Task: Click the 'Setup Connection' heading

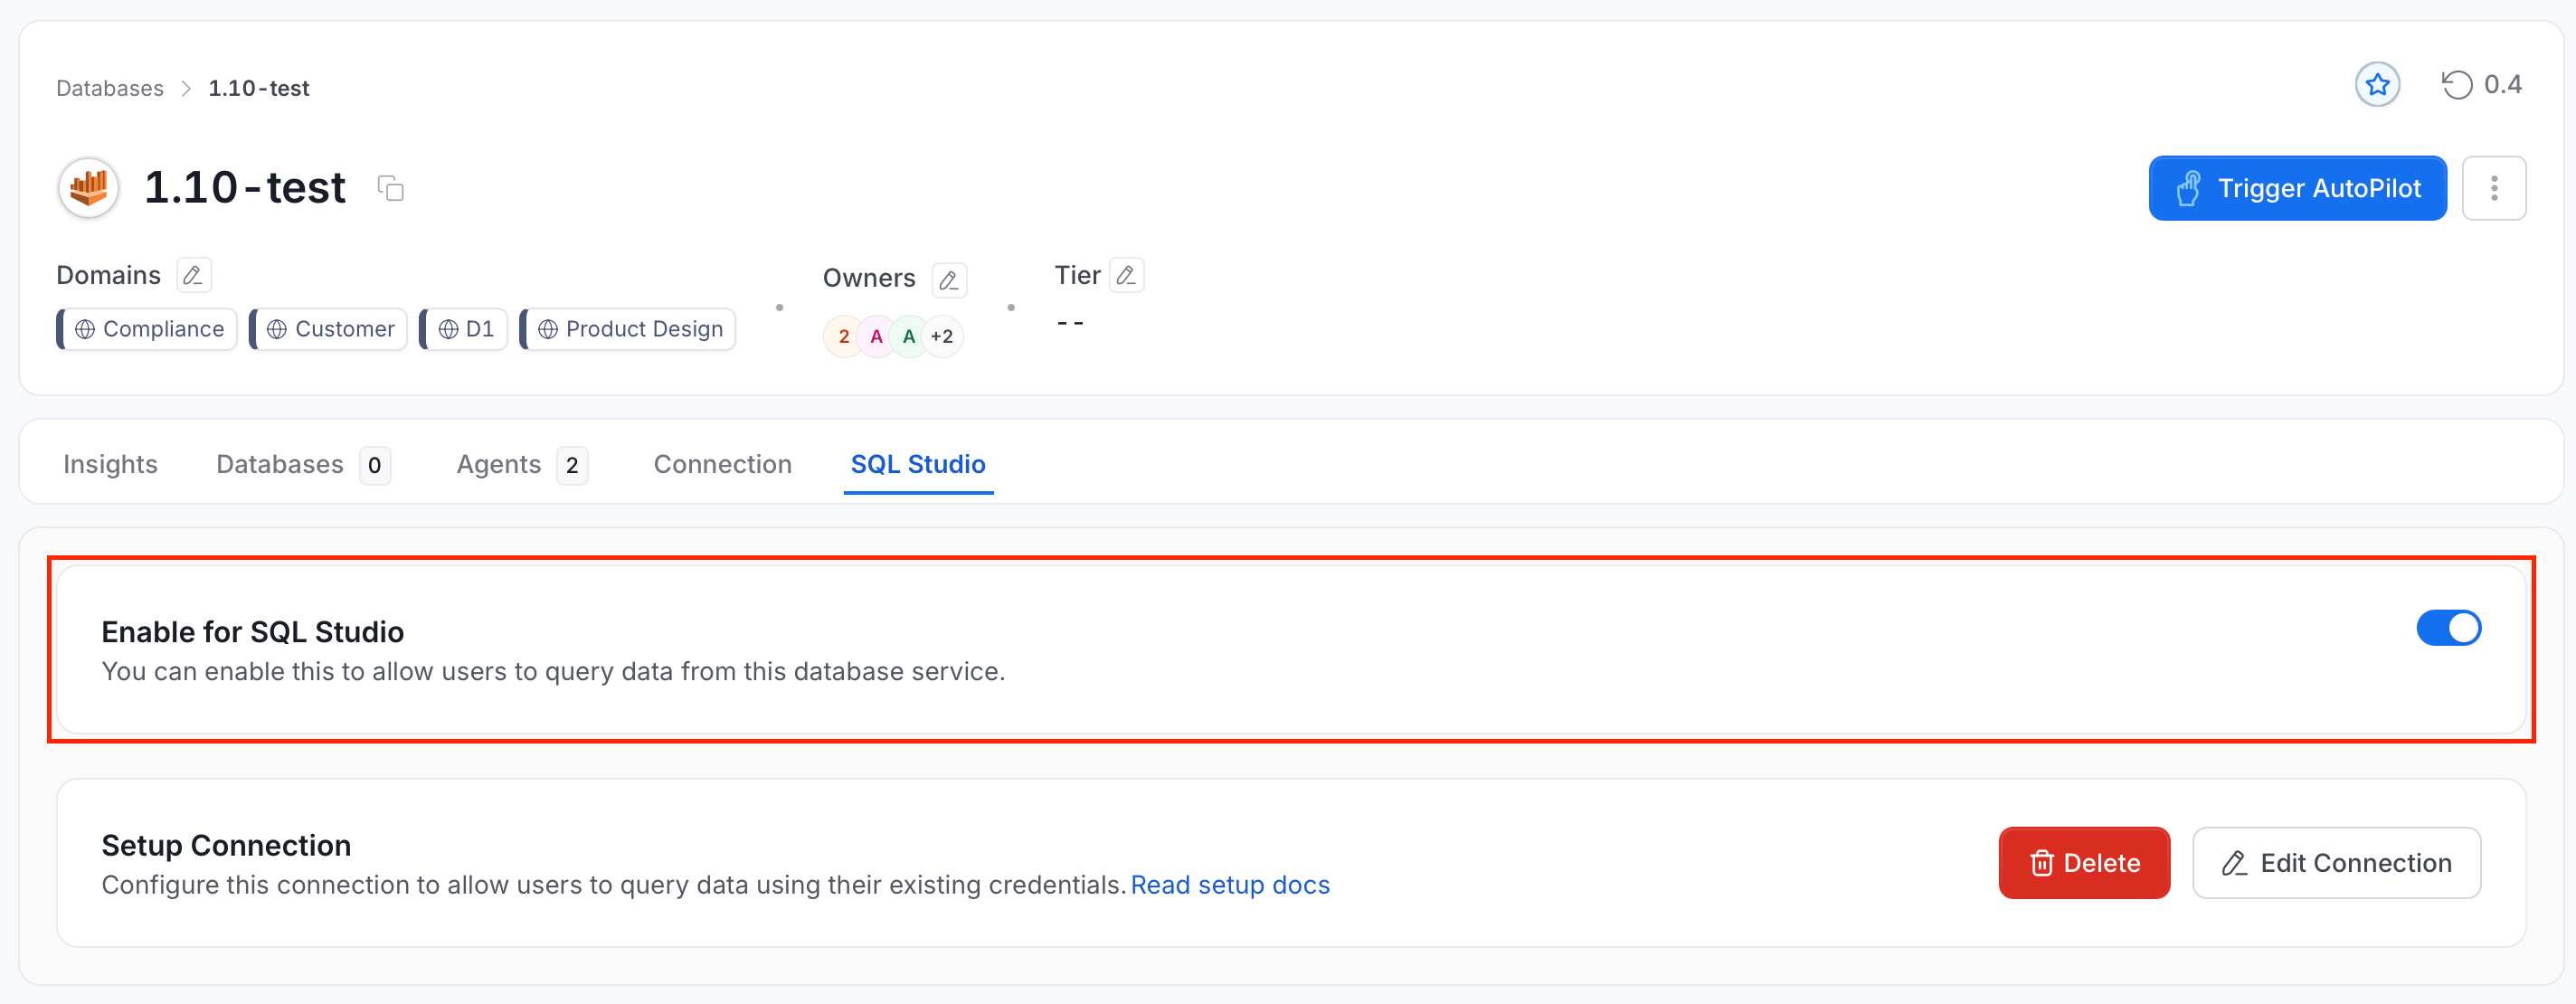Action: [x=226, y=845]
